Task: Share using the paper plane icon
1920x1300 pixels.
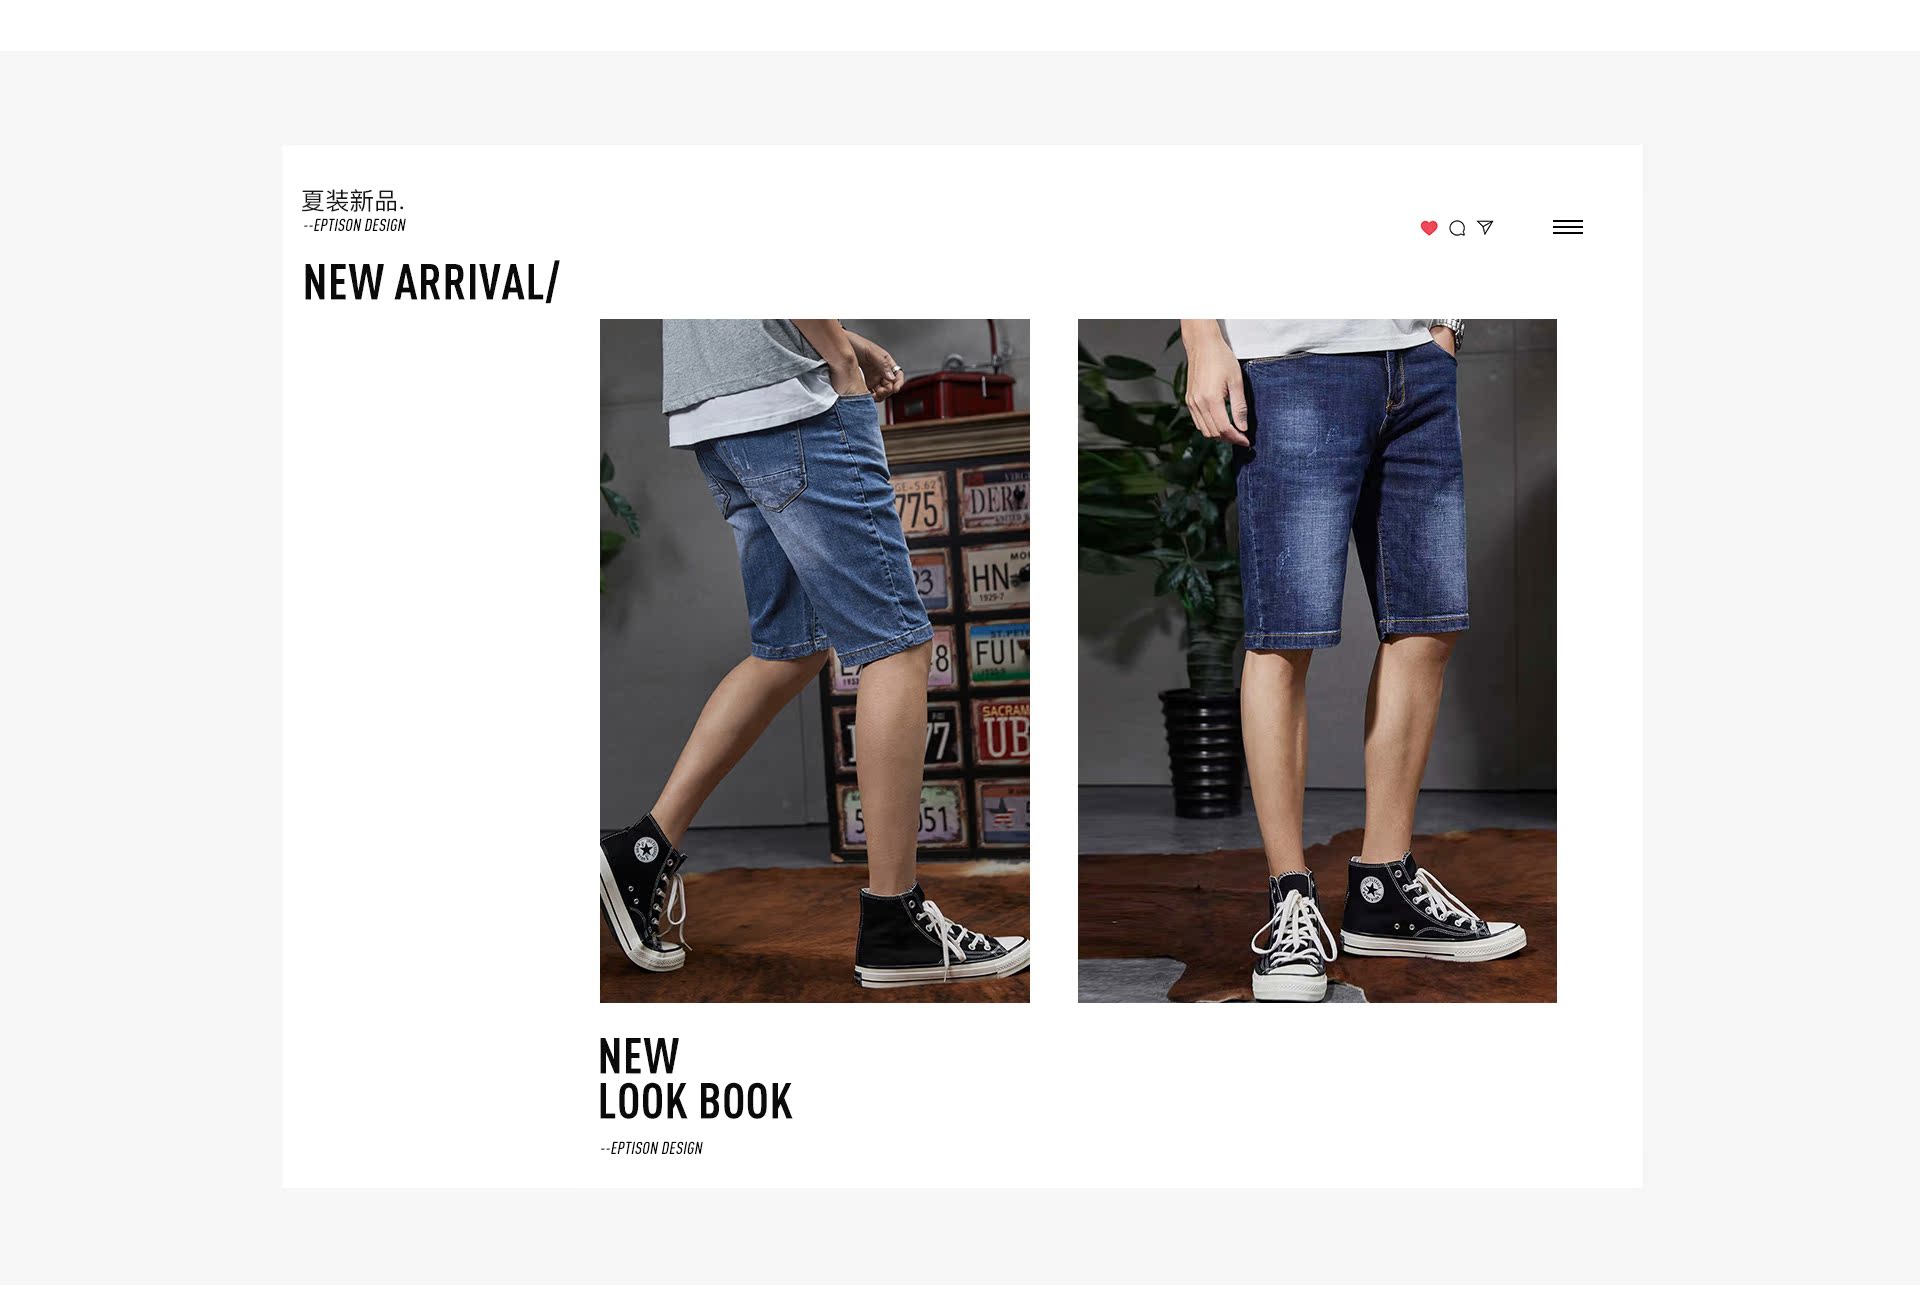Action: (x=1485, y=228)
